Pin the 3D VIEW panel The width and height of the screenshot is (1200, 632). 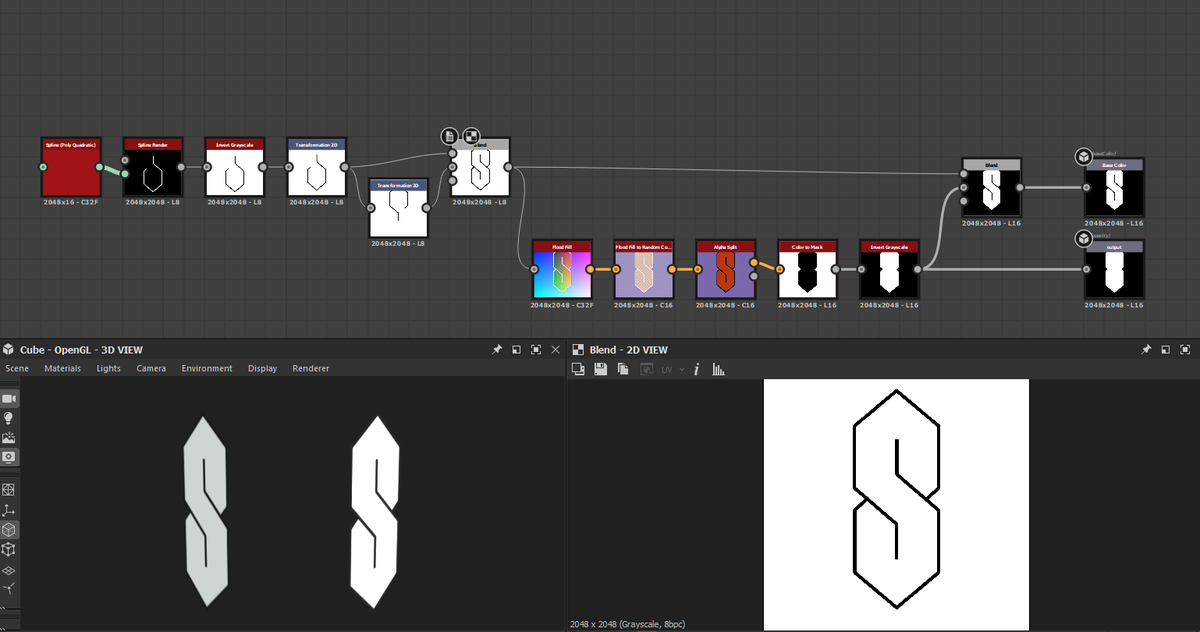[497, 350]
